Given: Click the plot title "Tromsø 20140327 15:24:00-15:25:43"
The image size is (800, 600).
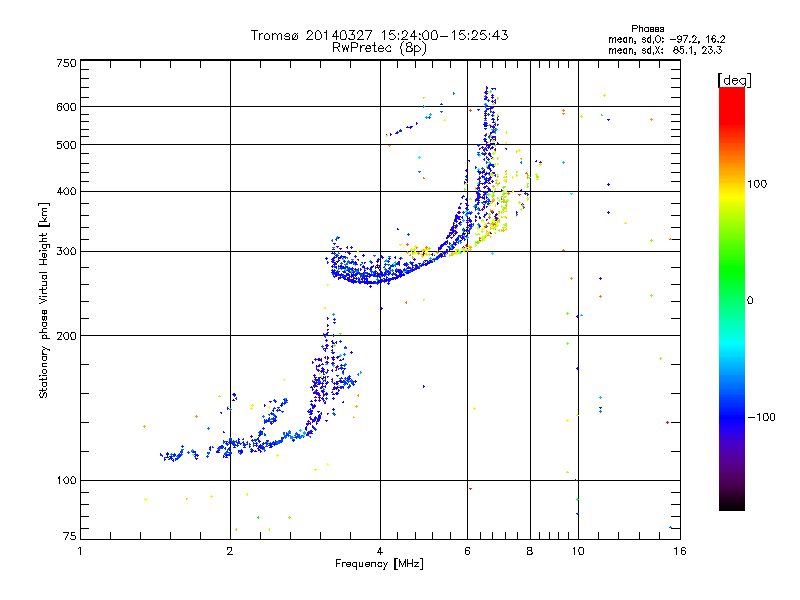Looking at the screenshot, I should [x=379, y=35].
